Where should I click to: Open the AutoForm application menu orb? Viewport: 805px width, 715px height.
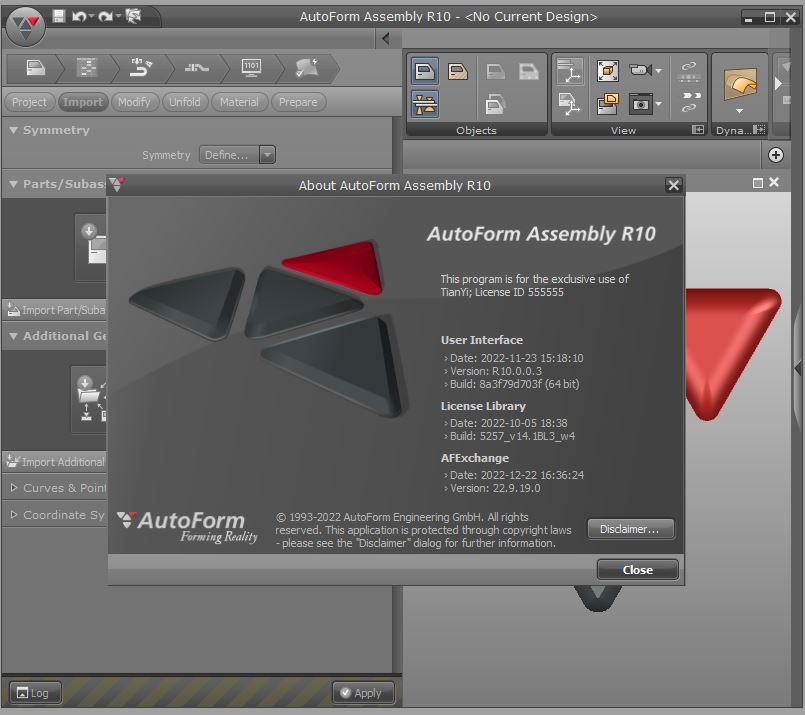coord(25,26)
